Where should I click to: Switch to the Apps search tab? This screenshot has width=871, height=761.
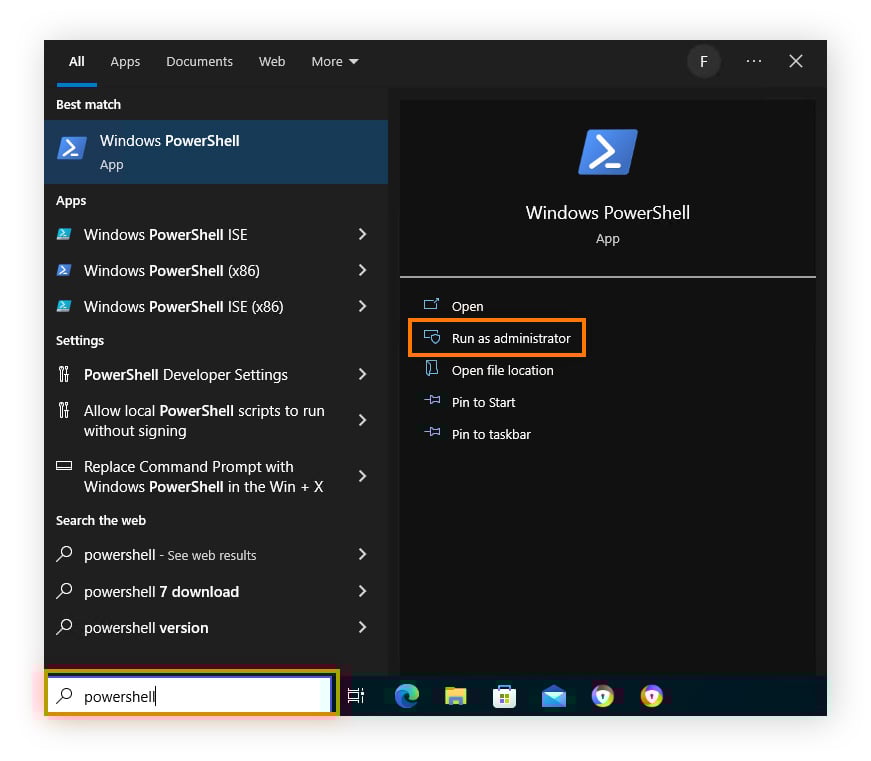click(x=125, y=62)
